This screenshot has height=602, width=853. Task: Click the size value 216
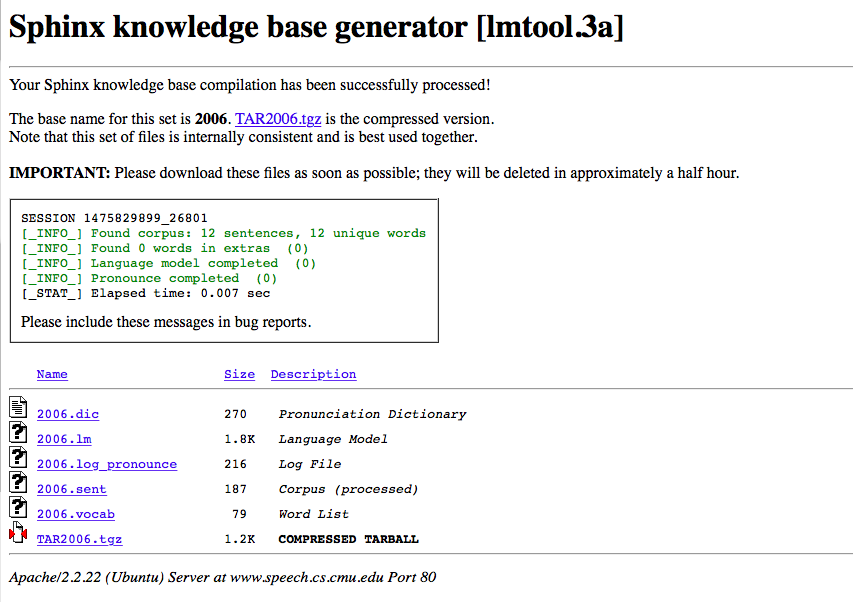236,464
